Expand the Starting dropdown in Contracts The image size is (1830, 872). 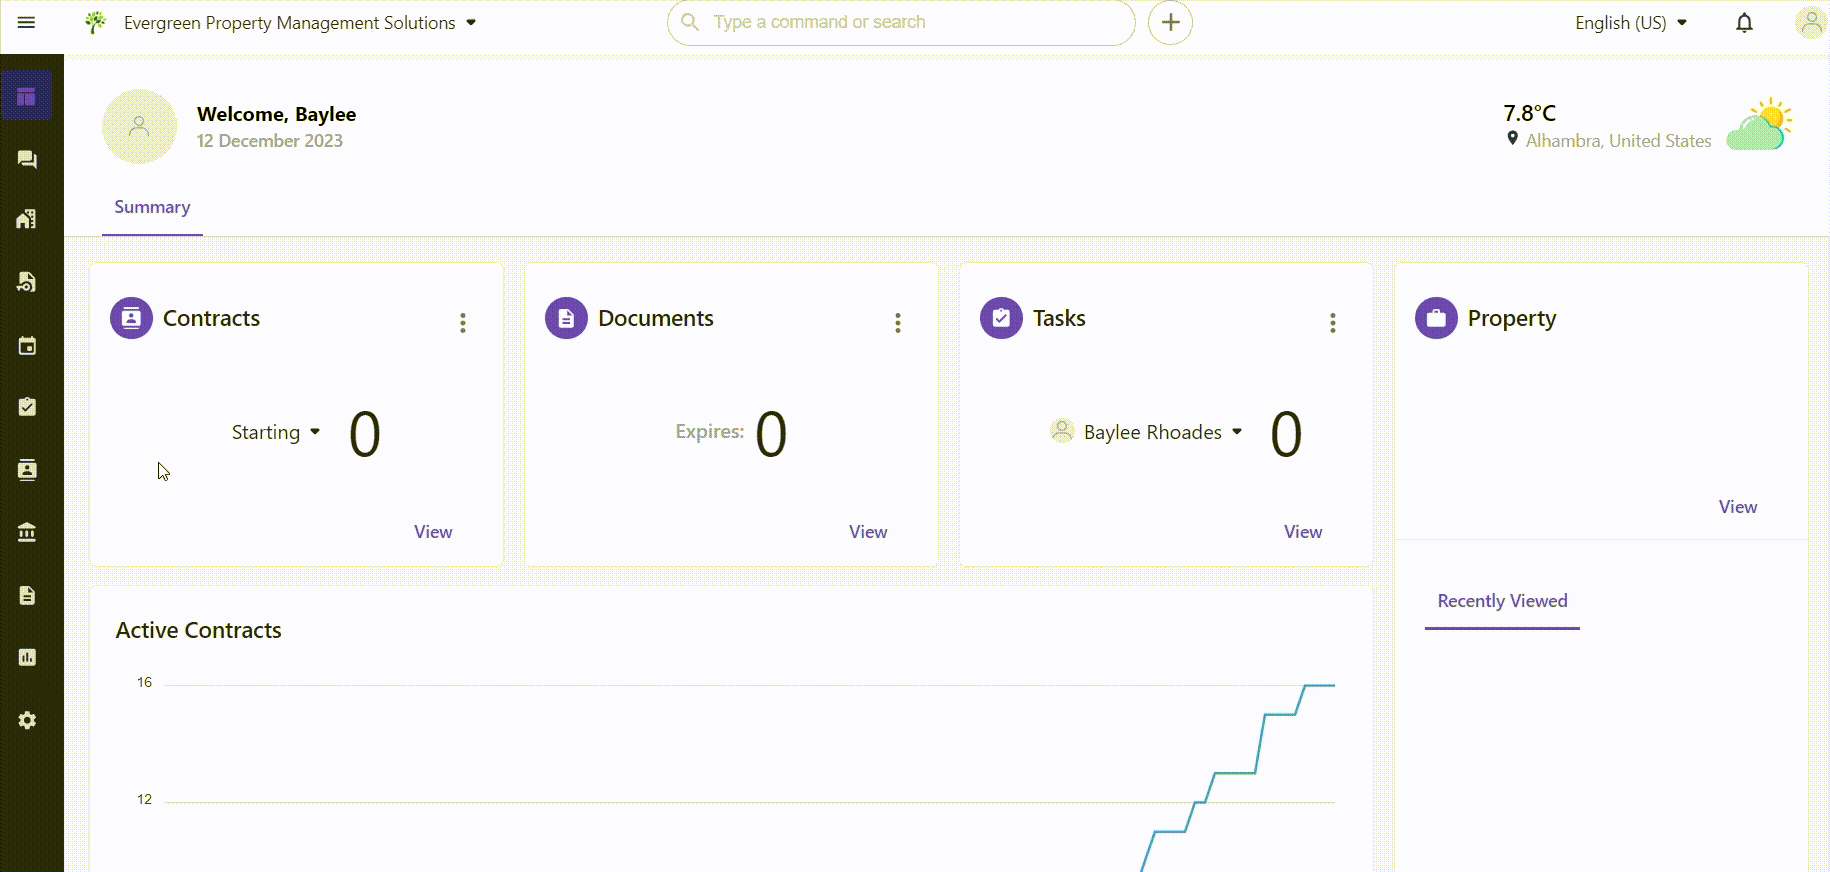tap(276, 432)
